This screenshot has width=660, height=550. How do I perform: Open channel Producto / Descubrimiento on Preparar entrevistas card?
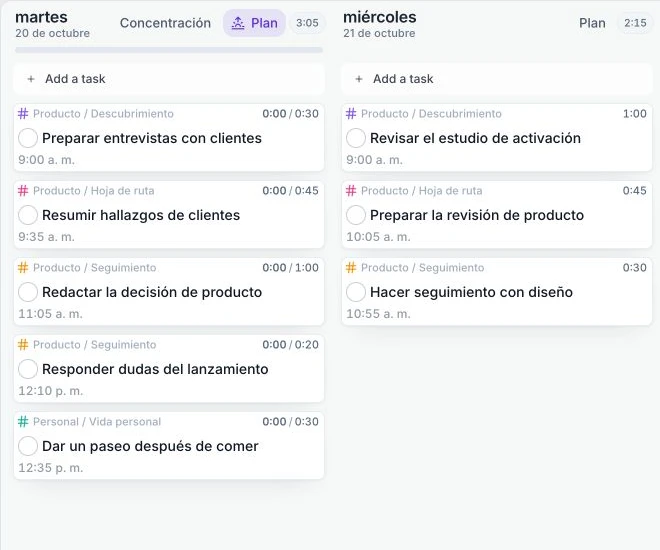pyautogui.click(x=103, y=114)
